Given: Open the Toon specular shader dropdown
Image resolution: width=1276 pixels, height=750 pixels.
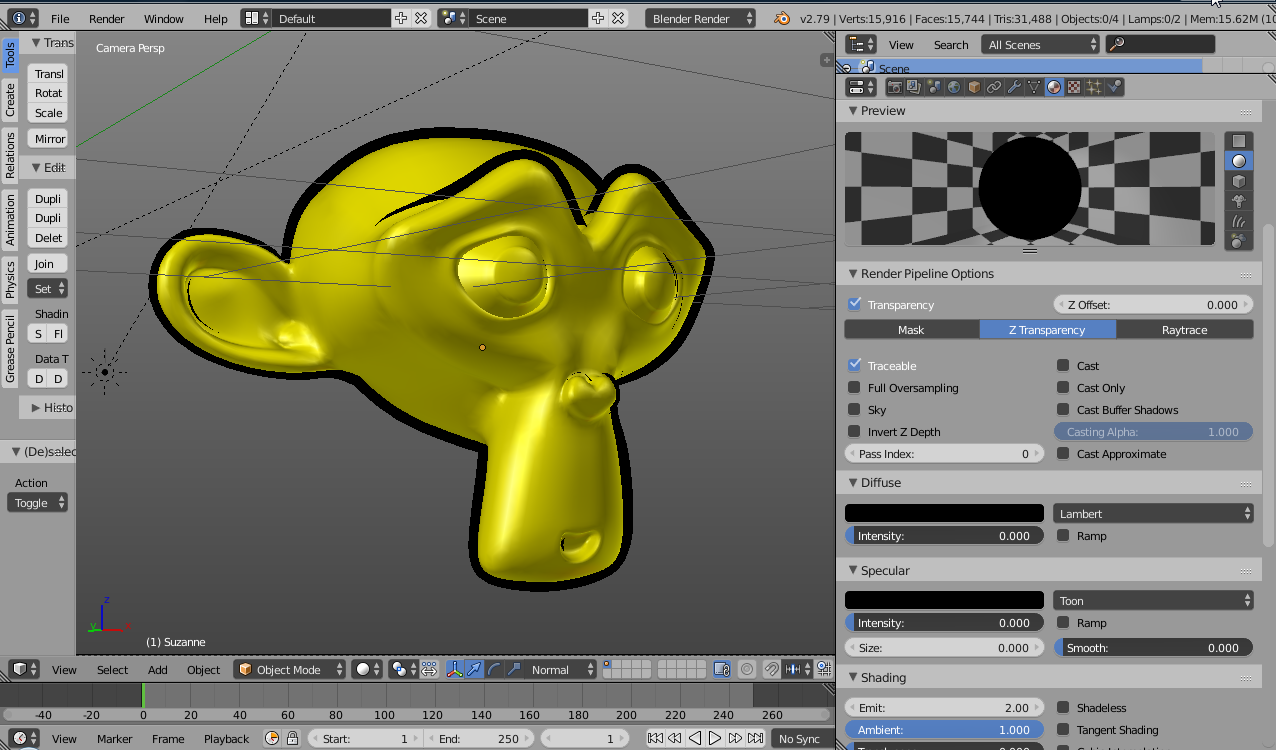Looking at the screenshot, I should click(x=1153, y=600).
